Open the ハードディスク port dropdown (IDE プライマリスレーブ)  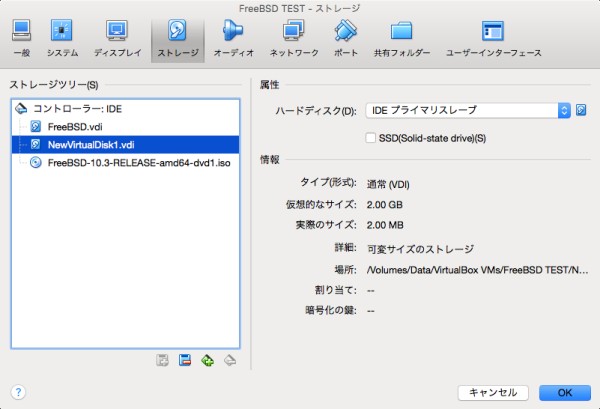468,110
